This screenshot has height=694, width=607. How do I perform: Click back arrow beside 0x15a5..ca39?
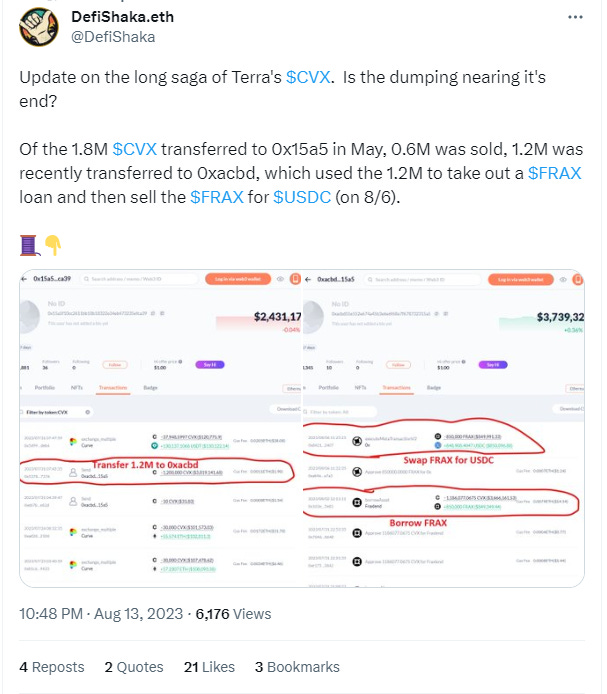click(24, 279)
